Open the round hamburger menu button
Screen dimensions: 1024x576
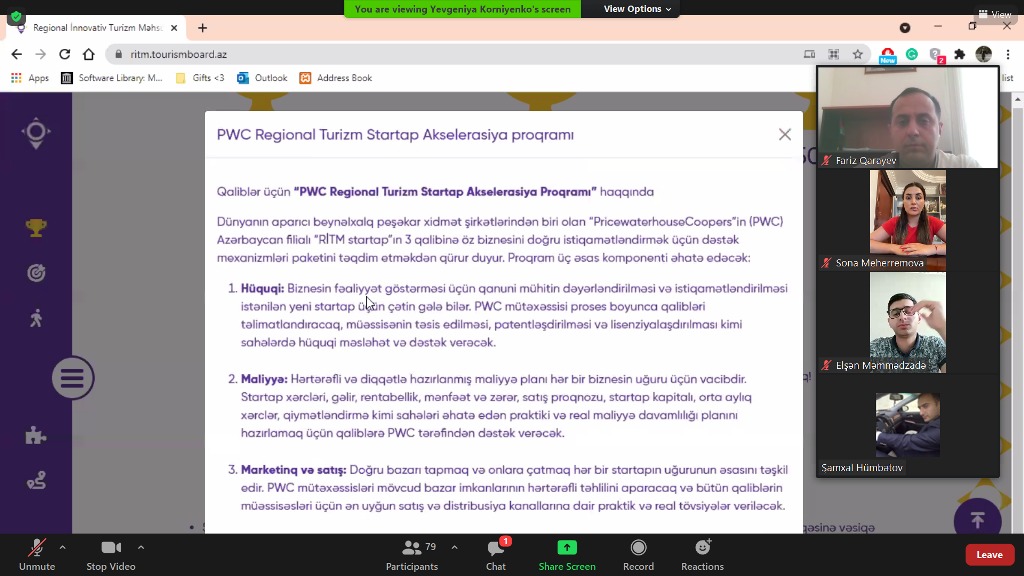point(73,377)
